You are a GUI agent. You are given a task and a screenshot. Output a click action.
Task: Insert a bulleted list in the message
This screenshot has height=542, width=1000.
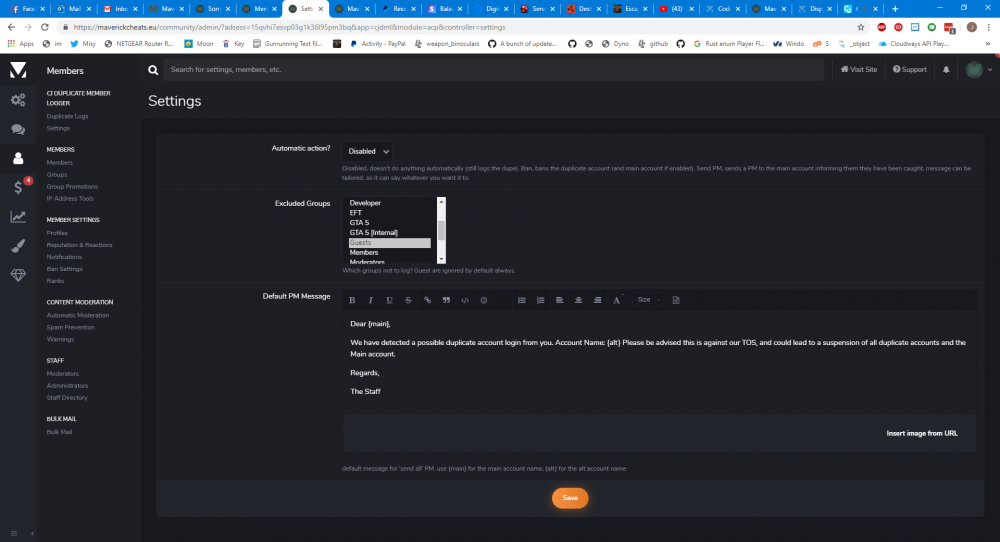[521, 300]
